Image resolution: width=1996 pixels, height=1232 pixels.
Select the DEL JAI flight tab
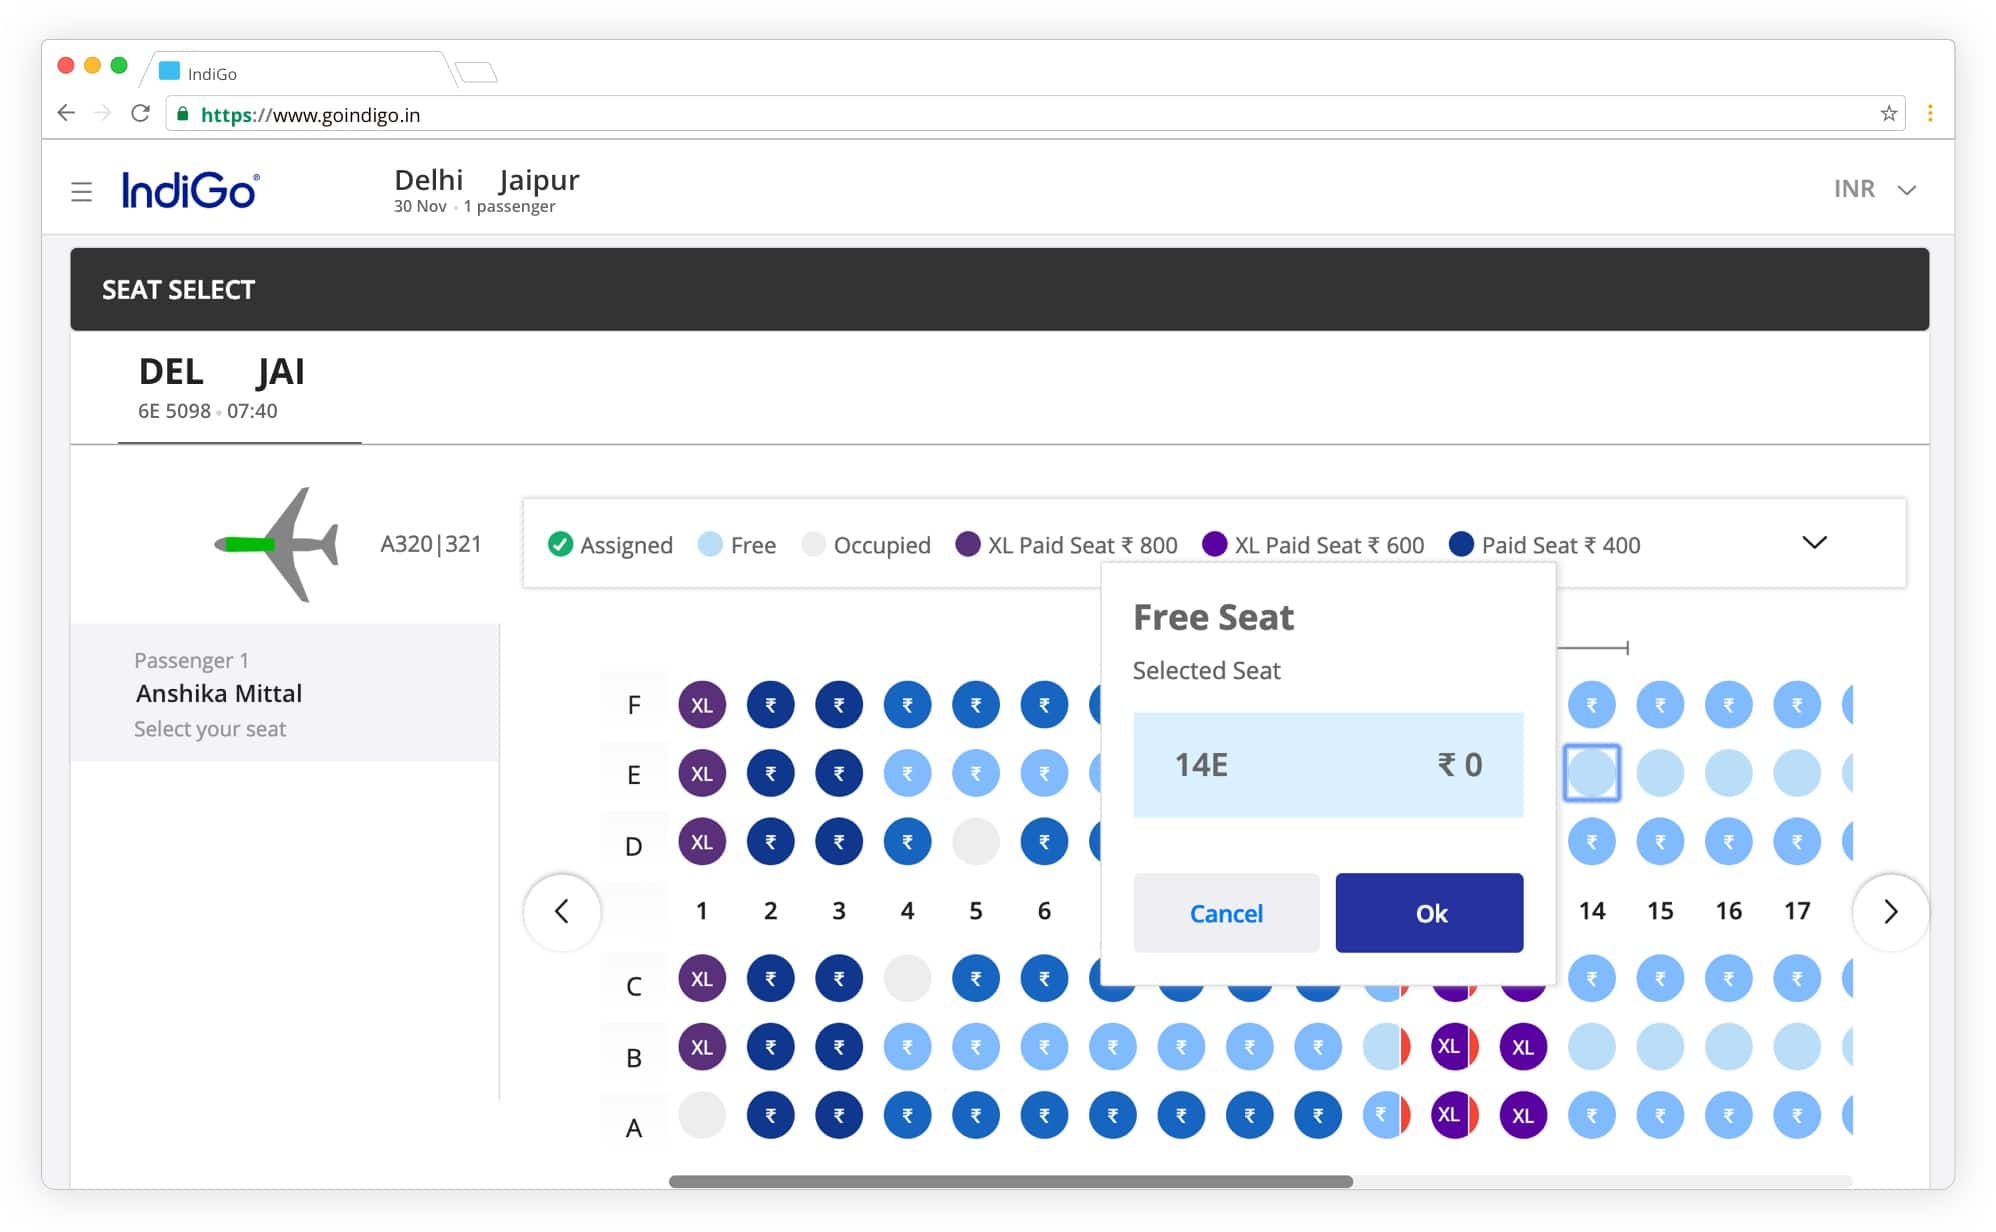pyautogui.click(x=238, y=388)
